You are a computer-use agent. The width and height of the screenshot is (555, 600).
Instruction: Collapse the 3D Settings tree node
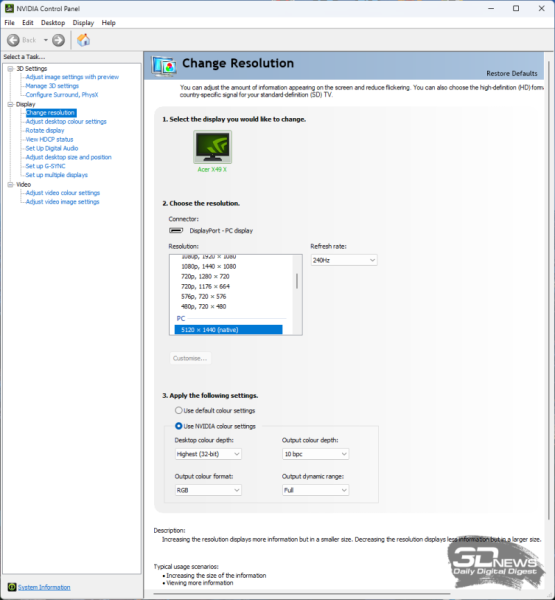[x=11, y=68]
